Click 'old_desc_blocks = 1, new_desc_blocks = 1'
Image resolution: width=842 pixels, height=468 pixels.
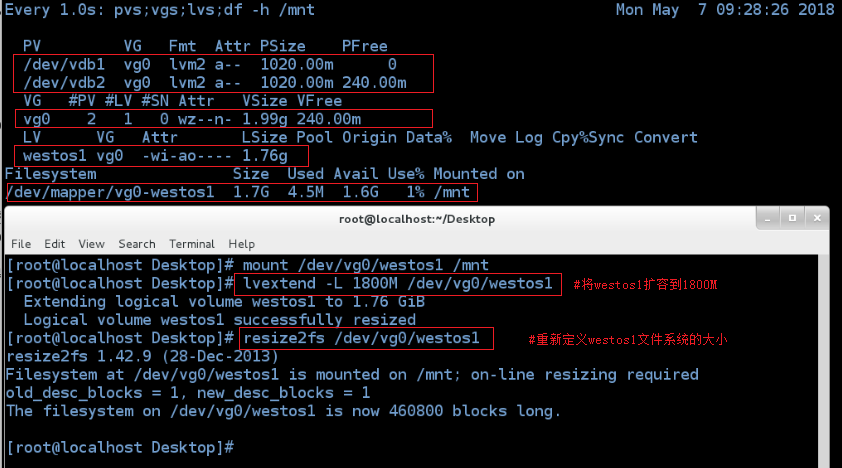187,393
